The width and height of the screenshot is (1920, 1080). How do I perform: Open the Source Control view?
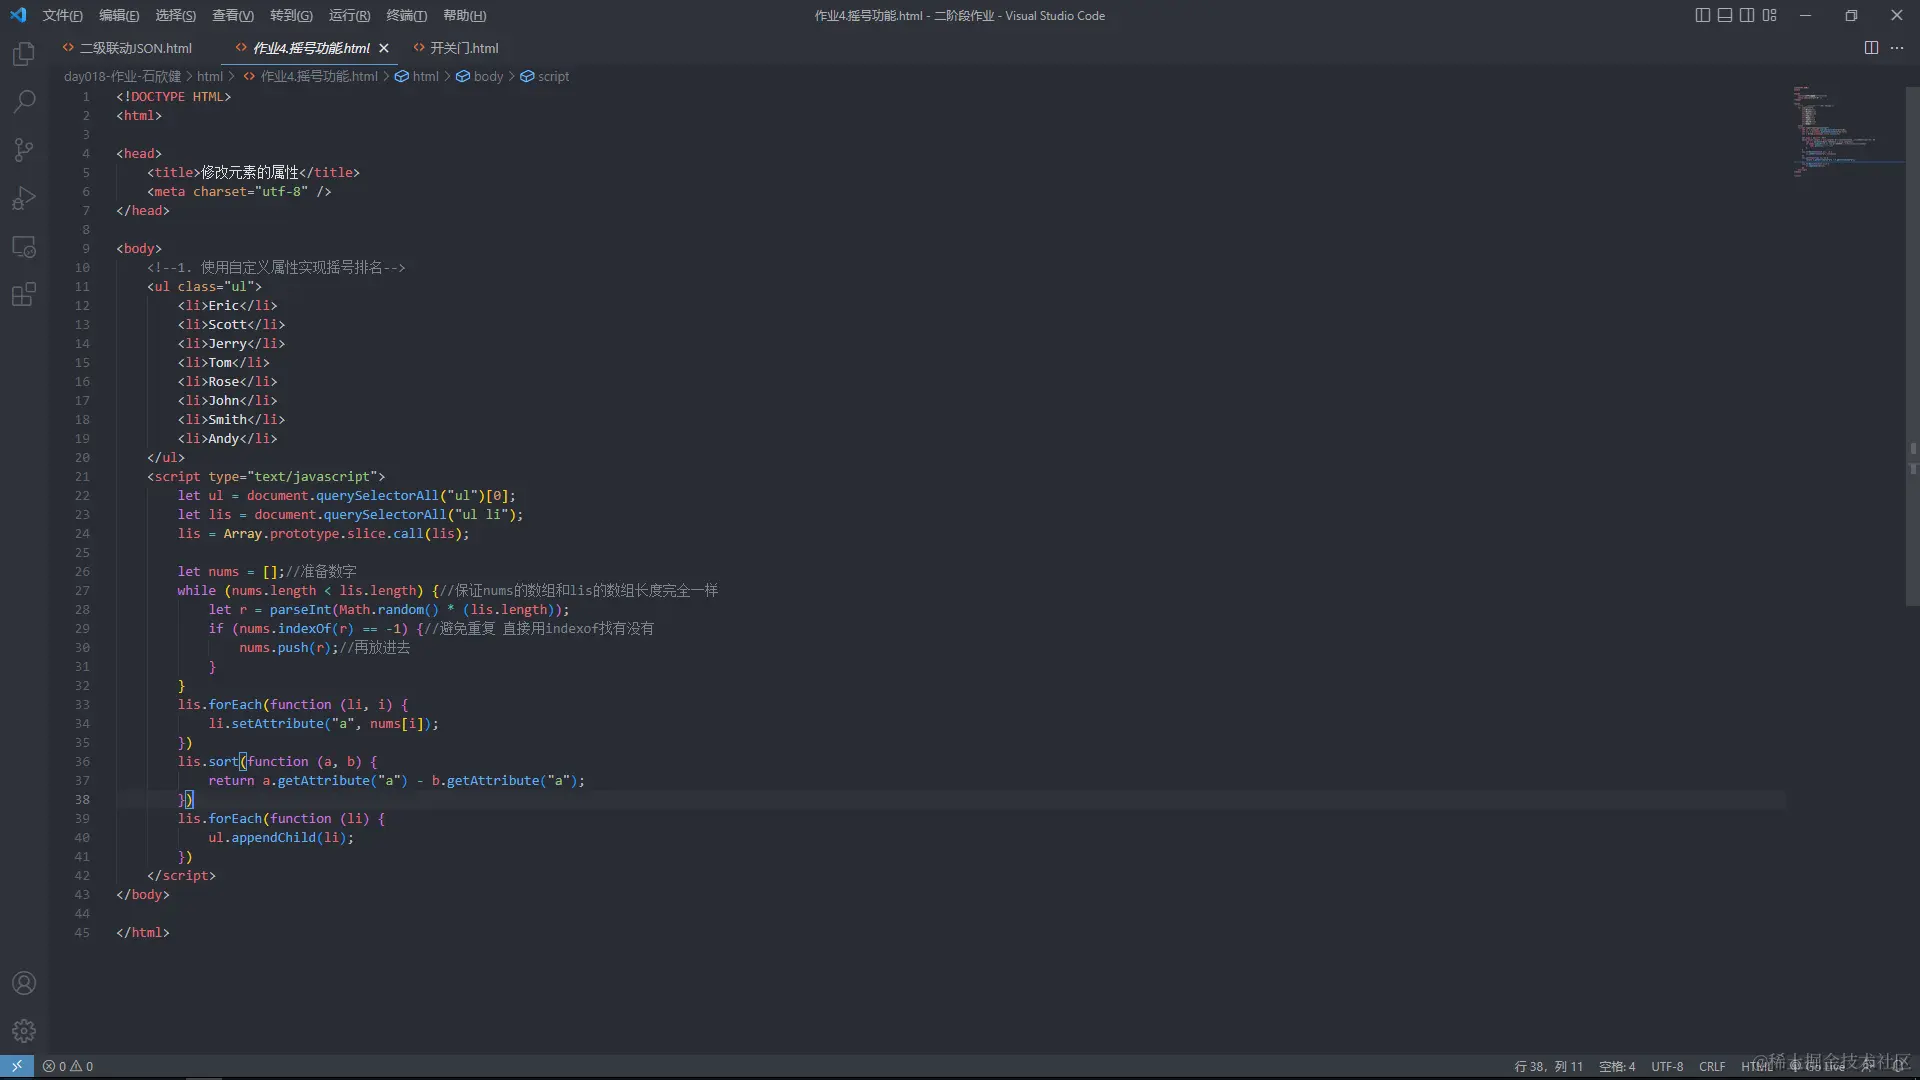(24, 150)
